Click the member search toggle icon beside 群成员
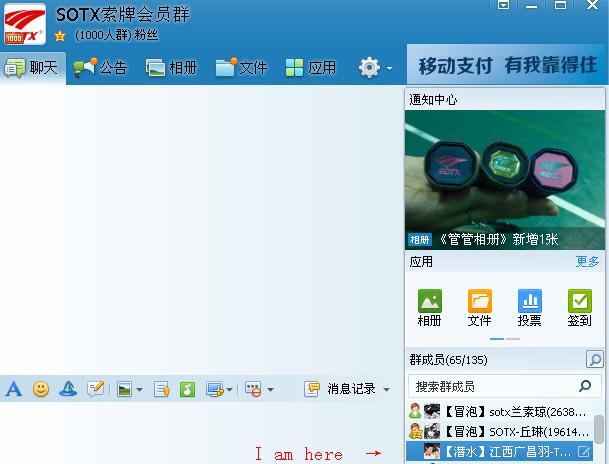Screen dimensions: 609x464 pos(595,360)
